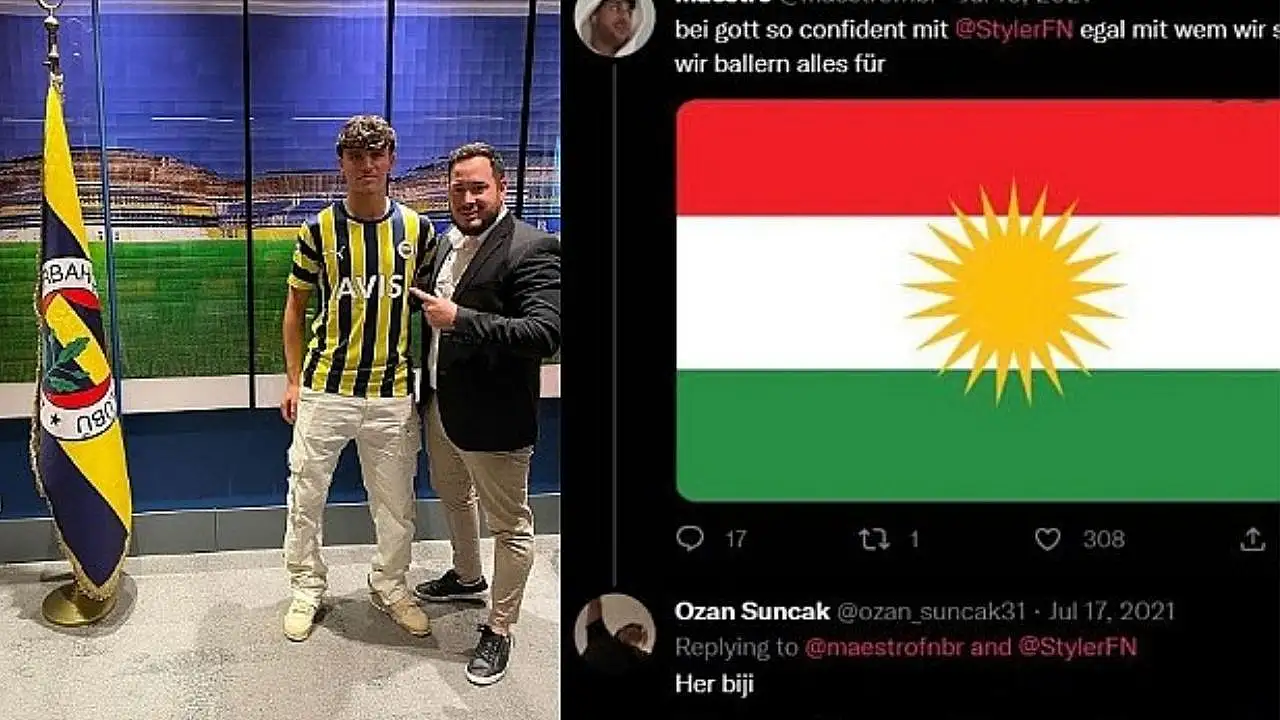Image resolution: width=1280 pixels, height=720 pixels.
Task: Open the @maestrofnbr link in the reply
Action: [x=885, y=647]
